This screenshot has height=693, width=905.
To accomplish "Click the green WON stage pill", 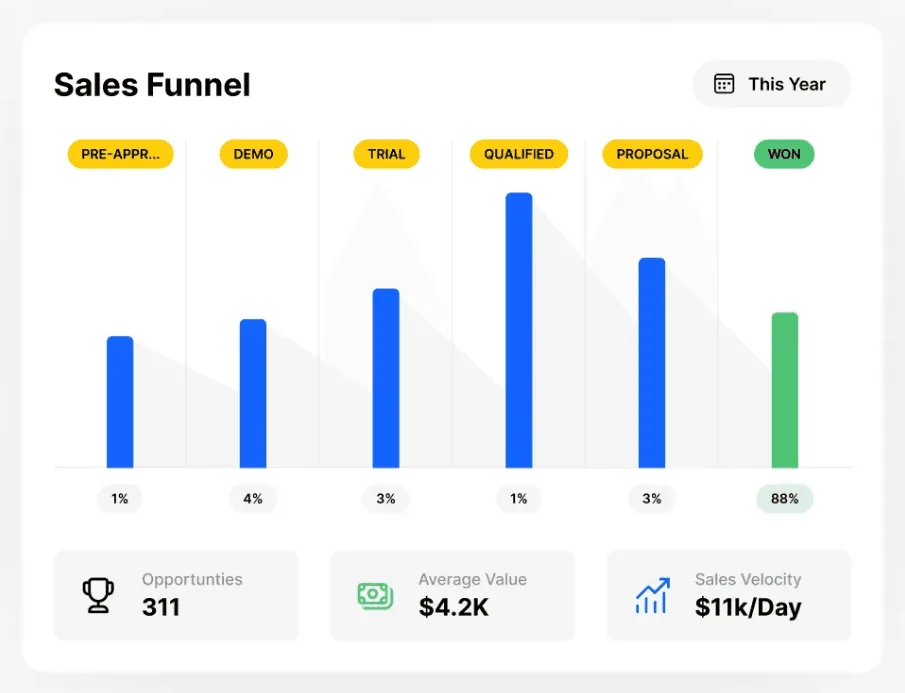I will tap(784, 154).
